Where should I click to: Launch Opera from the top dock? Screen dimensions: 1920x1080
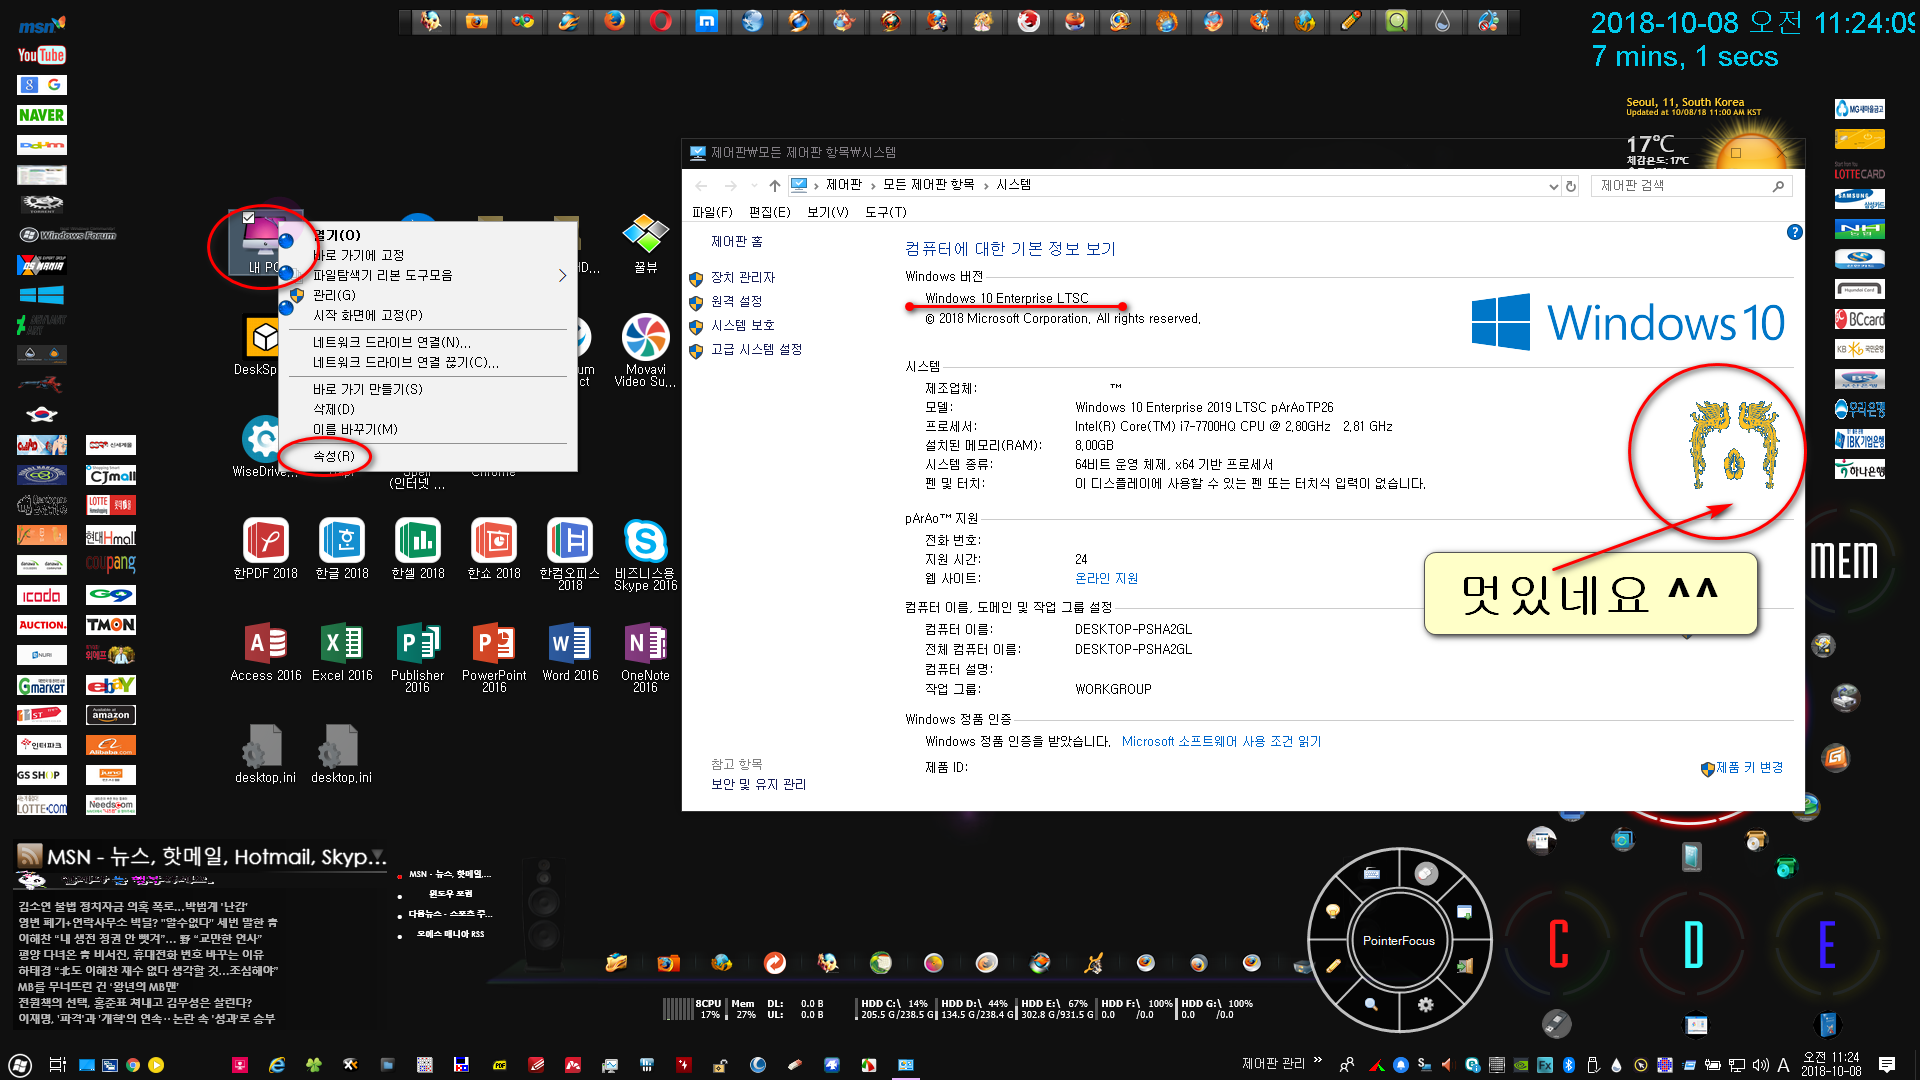tap(661, 21)
